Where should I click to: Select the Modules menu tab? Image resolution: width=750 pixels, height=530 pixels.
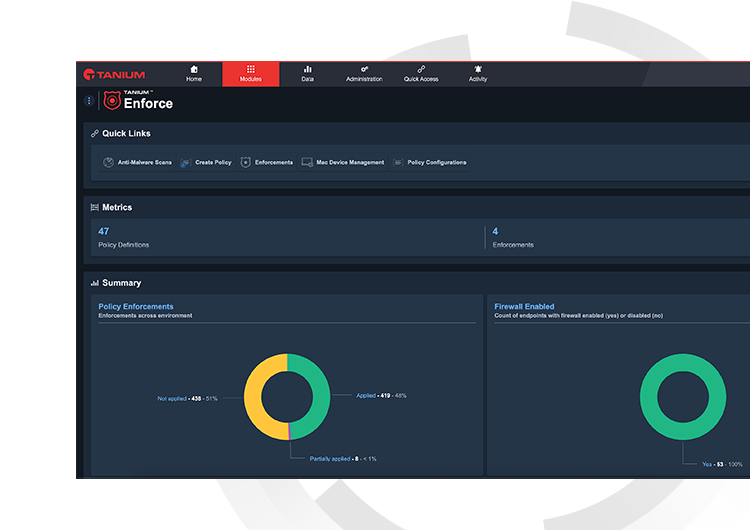[x=251, y=74]
